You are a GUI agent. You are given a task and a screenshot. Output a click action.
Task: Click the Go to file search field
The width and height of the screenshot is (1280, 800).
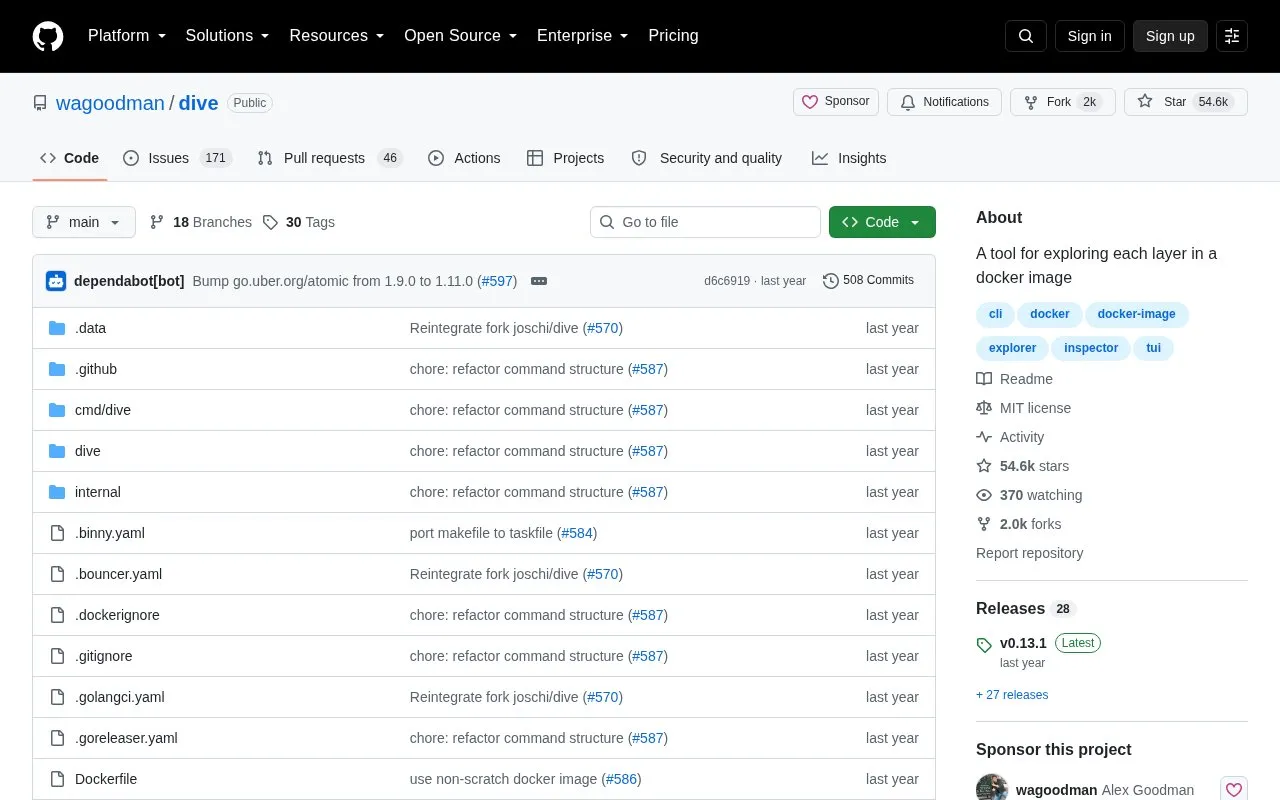[705, 222]
